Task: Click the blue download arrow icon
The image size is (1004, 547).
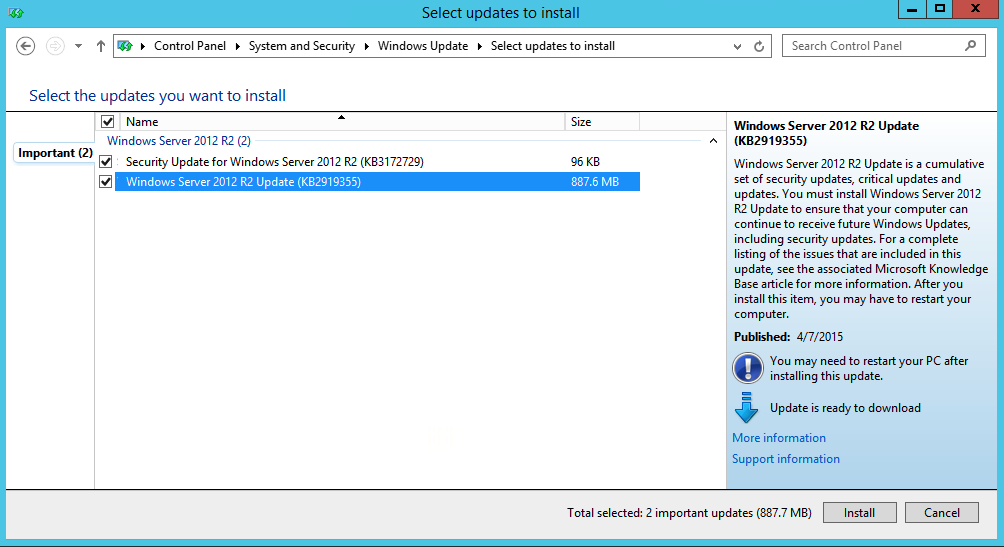Action: (747, 408)
